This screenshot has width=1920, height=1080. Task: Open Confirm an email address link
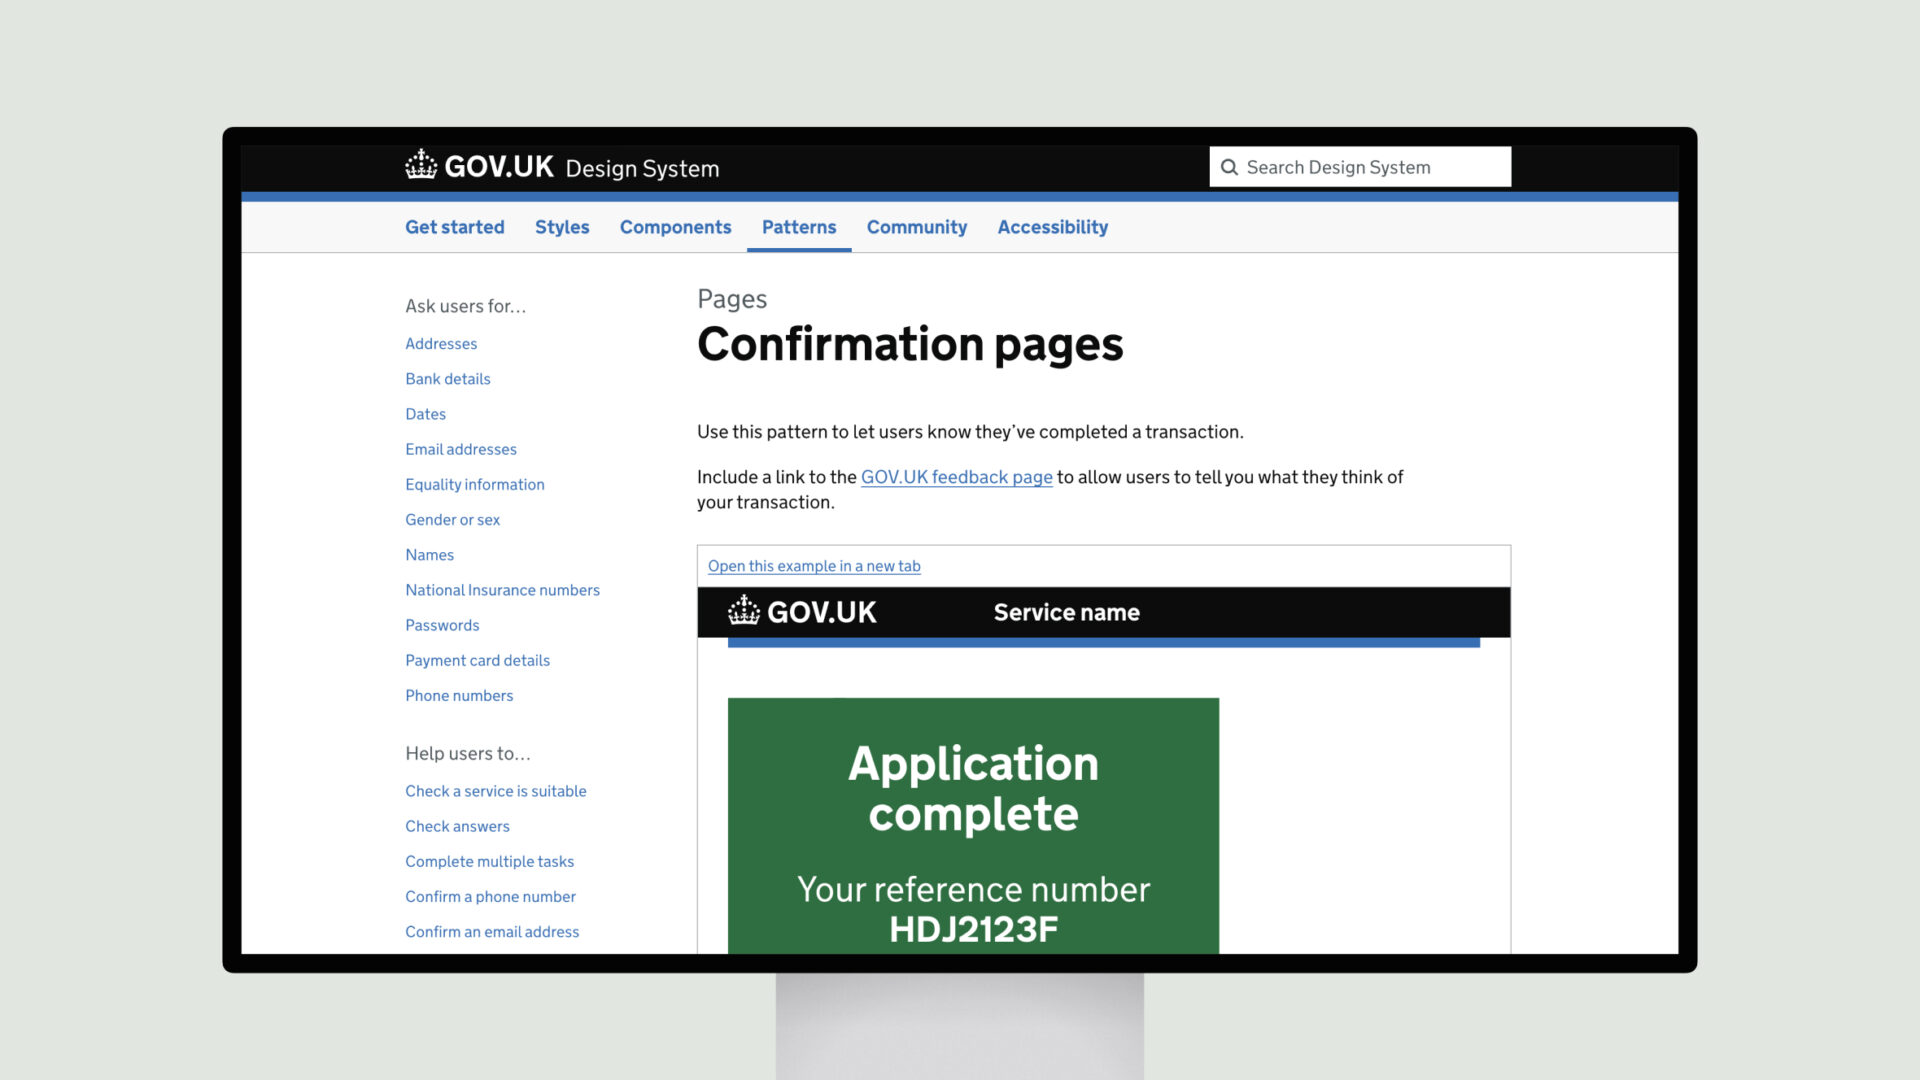492,931
